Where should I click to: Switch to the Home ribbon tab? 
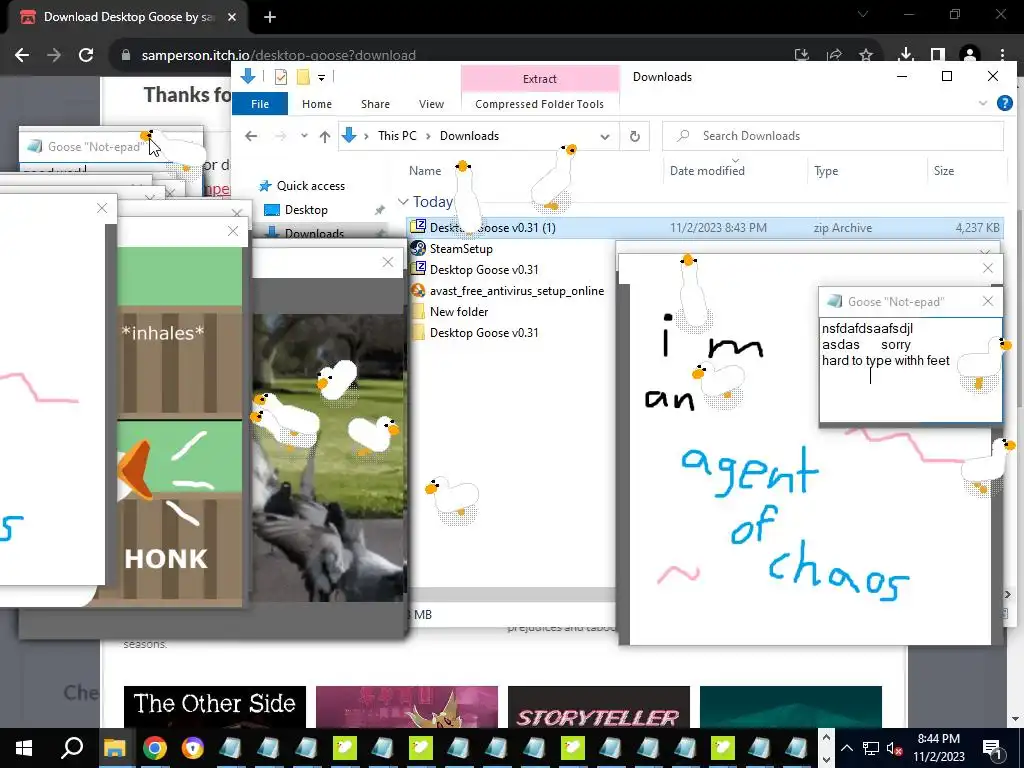point(317,104)
